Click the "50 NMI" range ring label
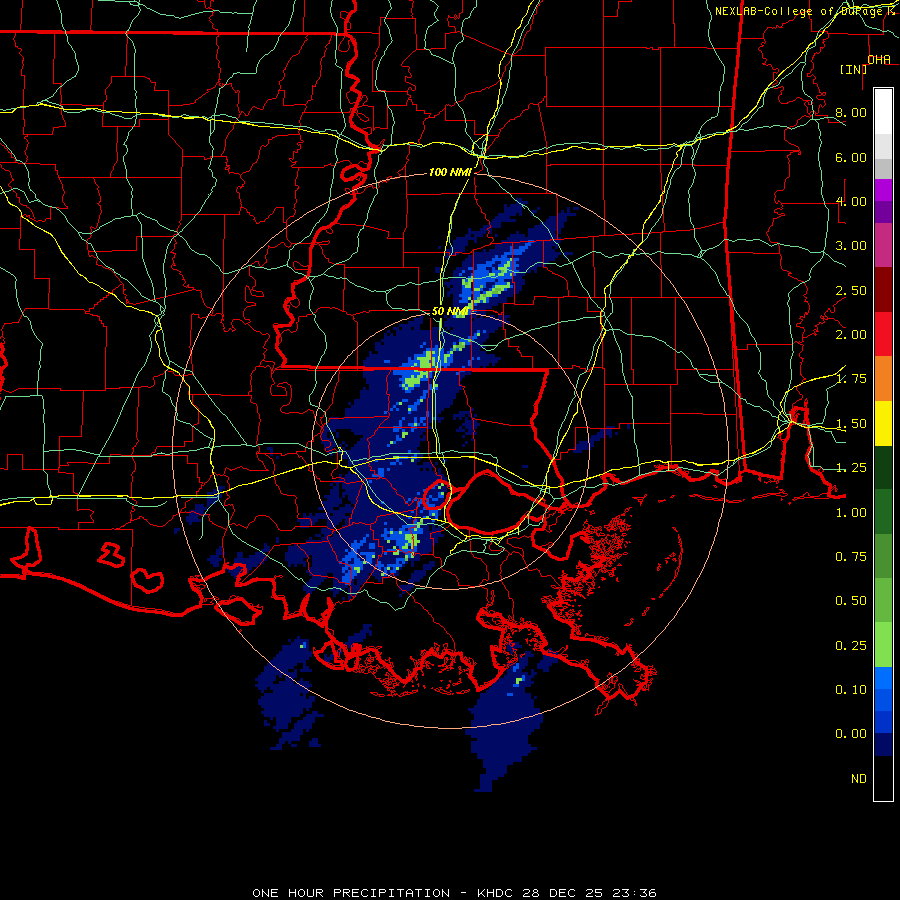 (450, 311)
